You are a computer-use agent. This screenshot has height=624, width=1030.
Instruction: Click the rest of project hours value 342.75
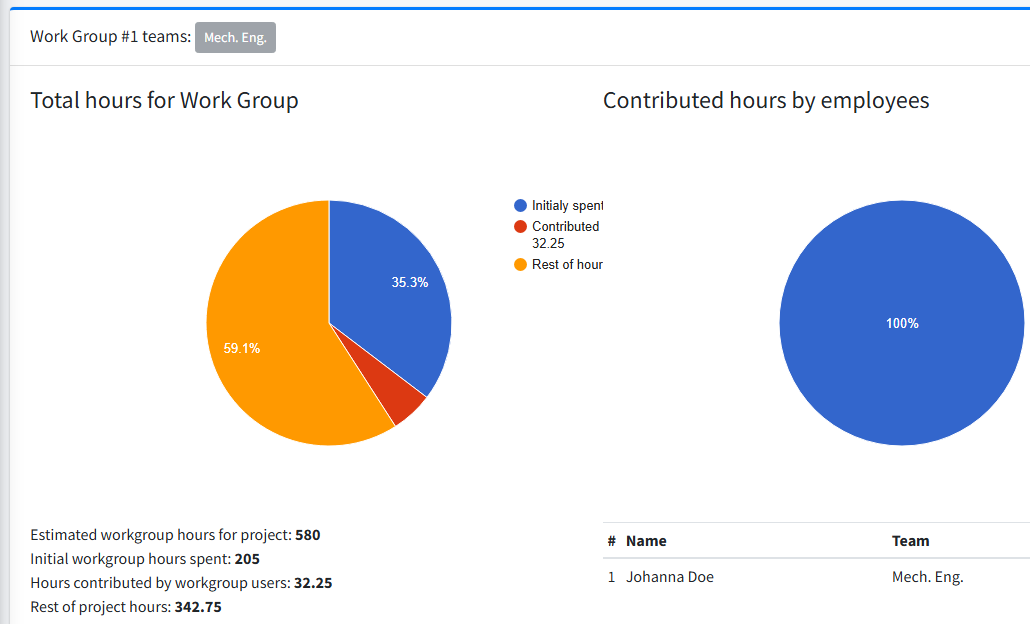click(198, 607)
